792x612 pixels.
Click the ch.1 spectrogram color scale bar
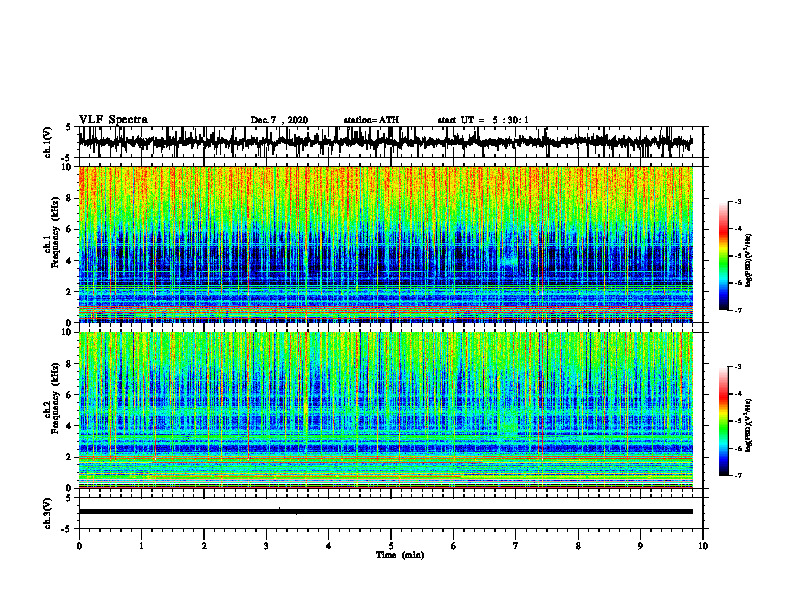coord(723,256)
